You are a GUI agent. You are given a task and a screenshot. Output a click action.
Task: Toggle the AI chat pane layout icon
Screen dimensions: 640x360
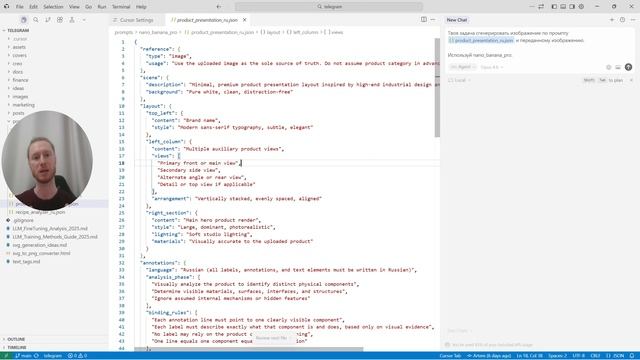point(572,7)
